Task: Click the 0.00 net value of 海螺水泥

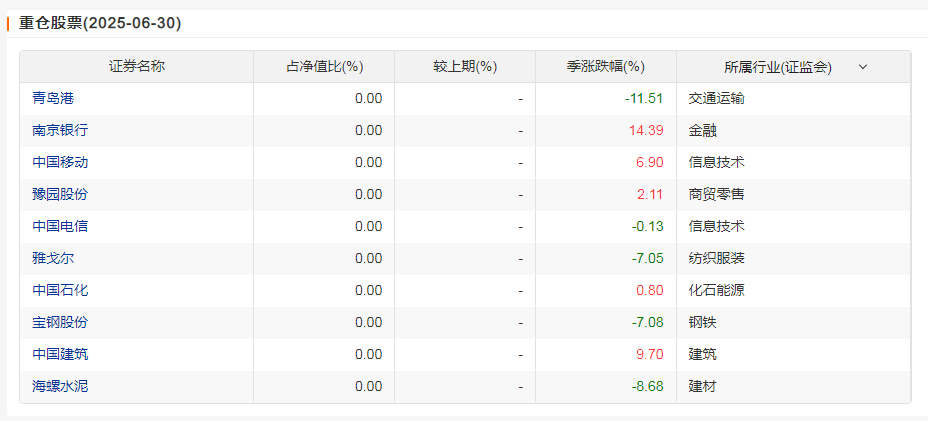Action: click(369, 386)
